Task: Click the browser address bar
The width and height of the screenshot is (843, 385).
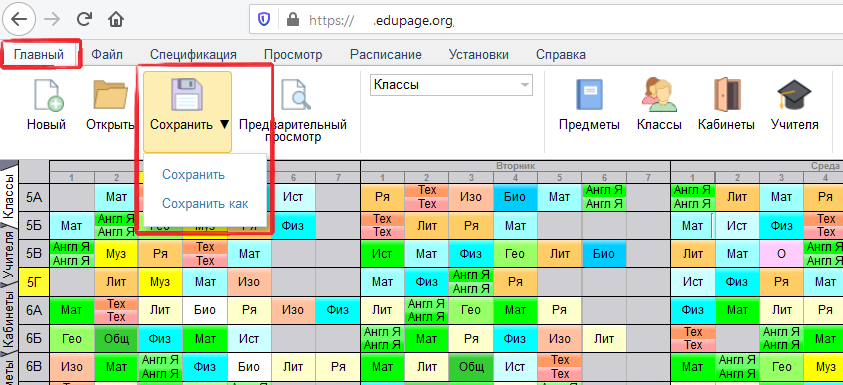Action: click(x=546, y=20)
